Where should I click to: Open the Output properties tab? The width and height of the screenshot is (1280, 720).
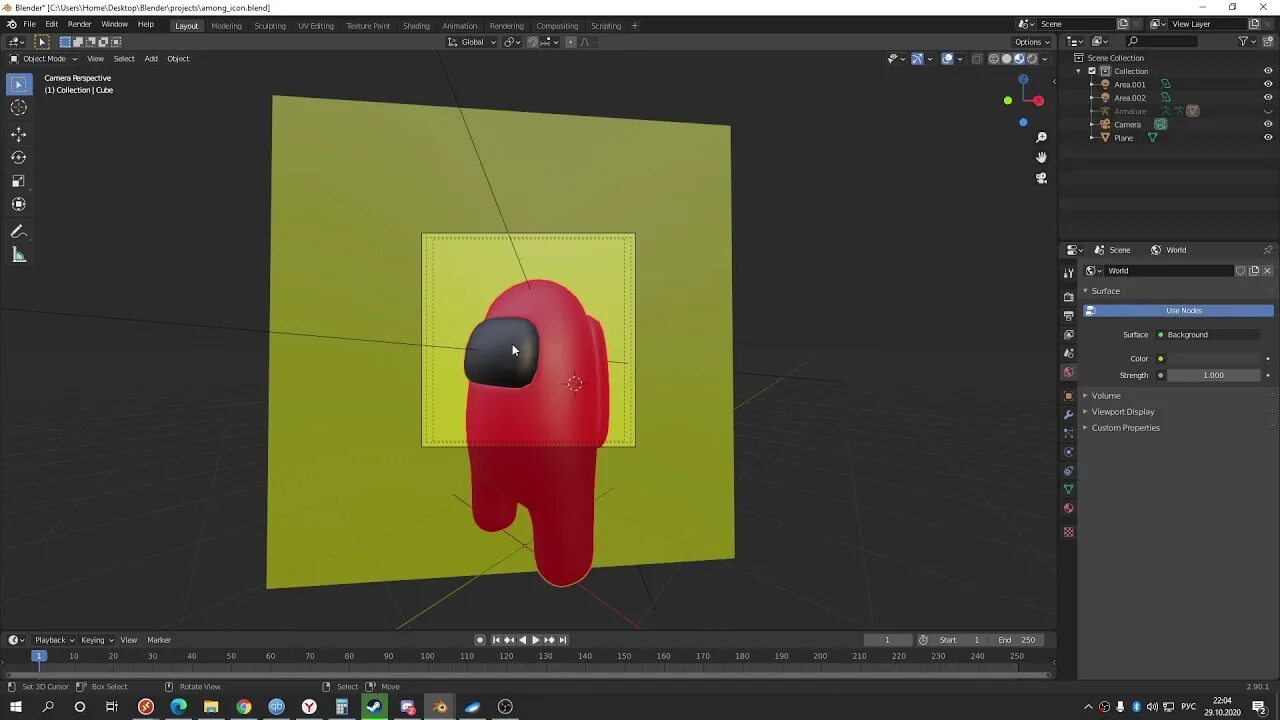click(1068, 316)
